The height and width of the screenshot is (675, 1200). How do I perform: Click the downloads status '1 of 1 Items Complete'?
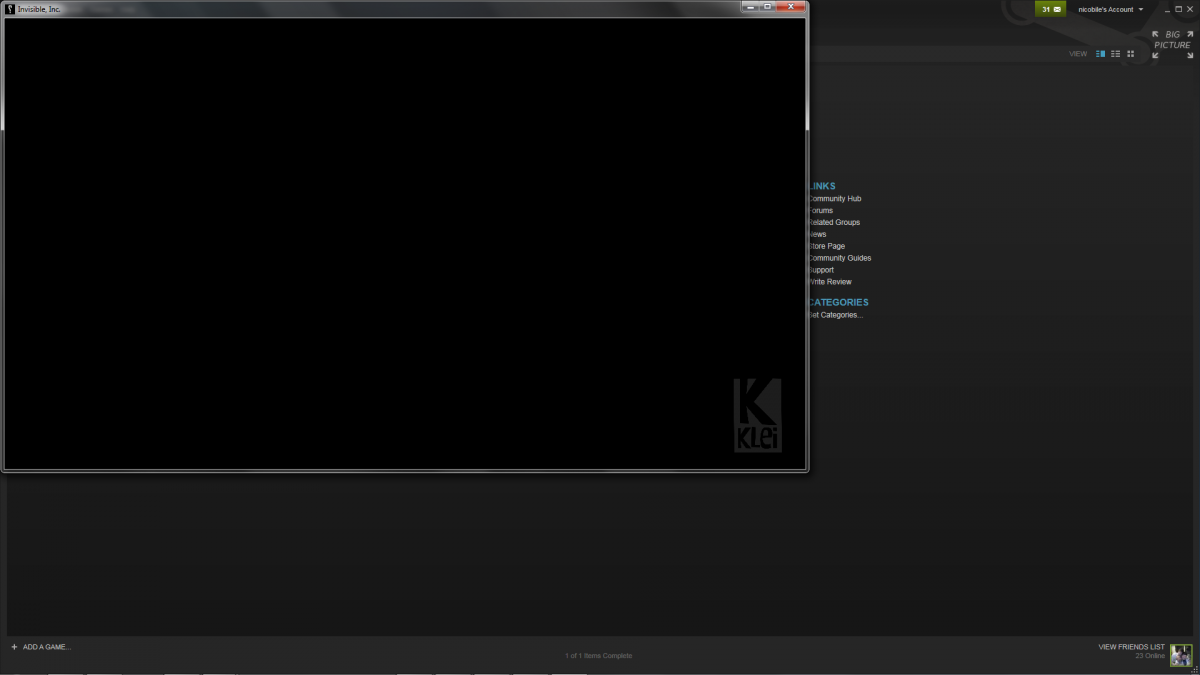tap(598, 656)
